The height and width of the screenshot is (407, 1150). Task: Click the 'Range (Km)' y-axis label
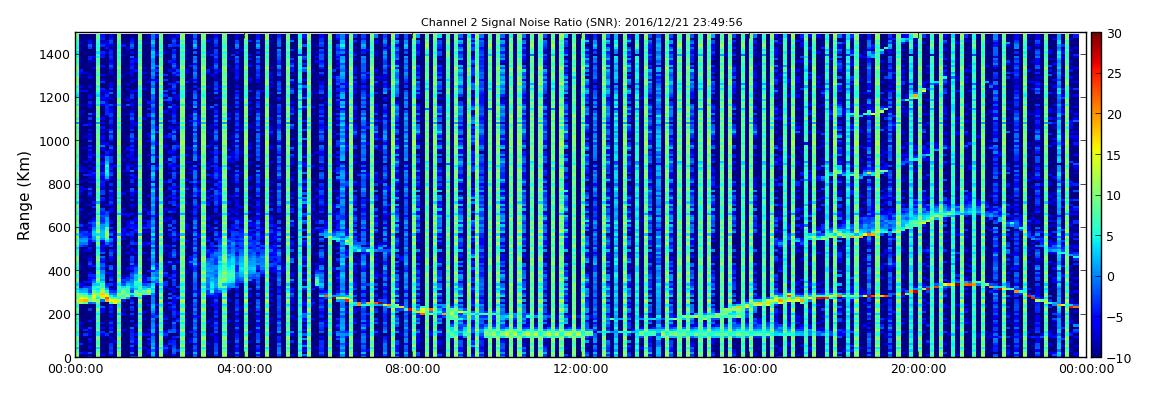tap(24, 195)
